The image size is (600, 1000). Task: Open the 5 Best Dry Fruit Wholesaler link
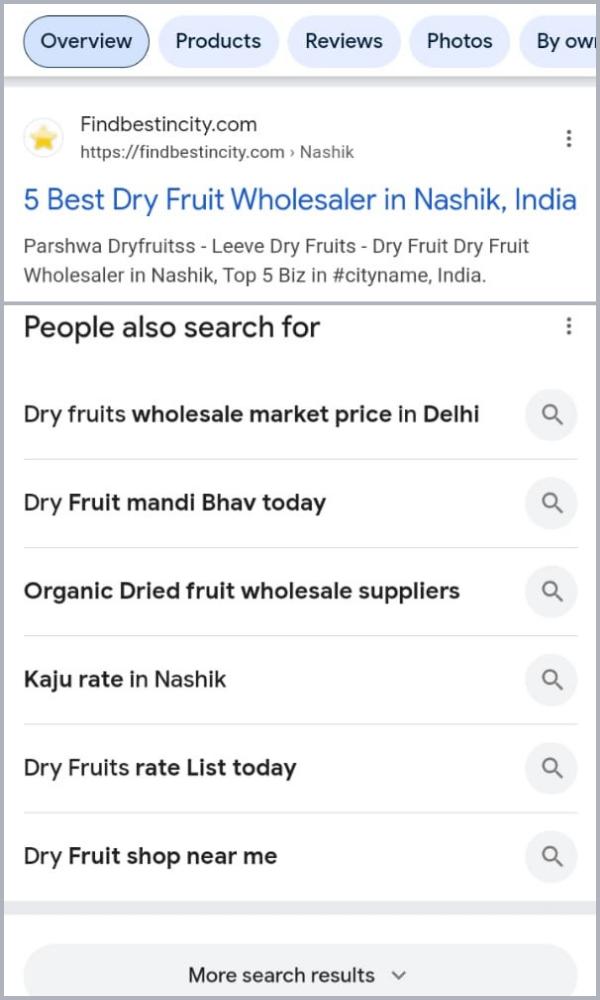pyautogui.click(x=300, y=200)
